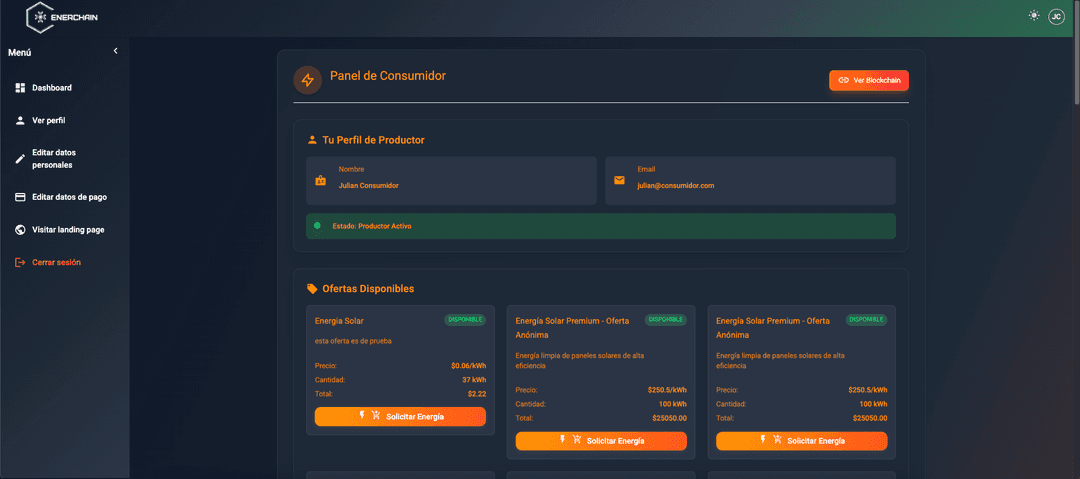Click the green status dot
1080x479 pixels.
[x=317, y=225]
